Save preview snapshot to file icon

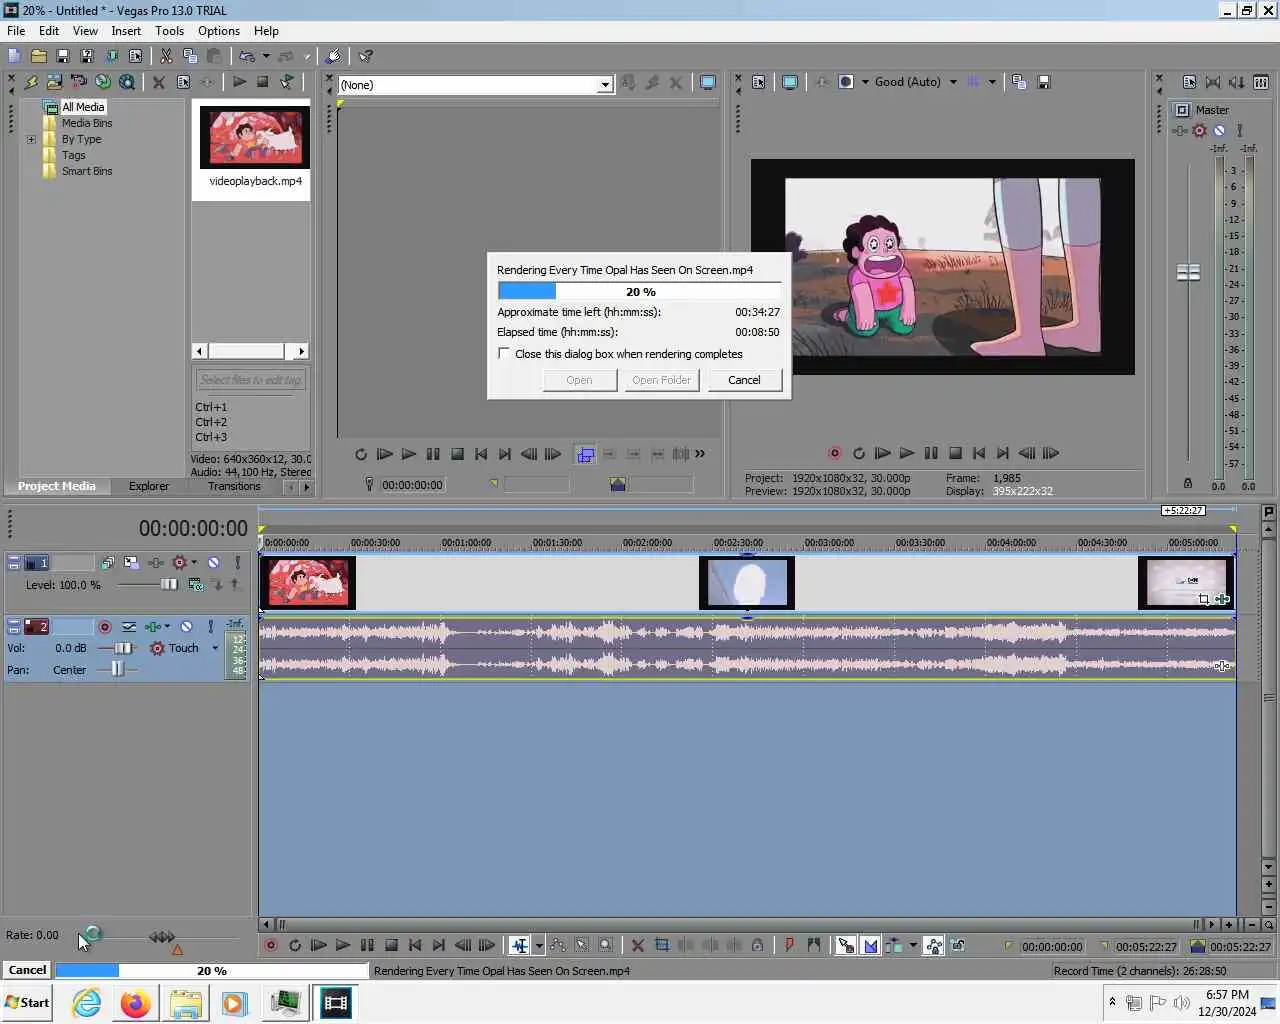click(x=1043, y=82)
